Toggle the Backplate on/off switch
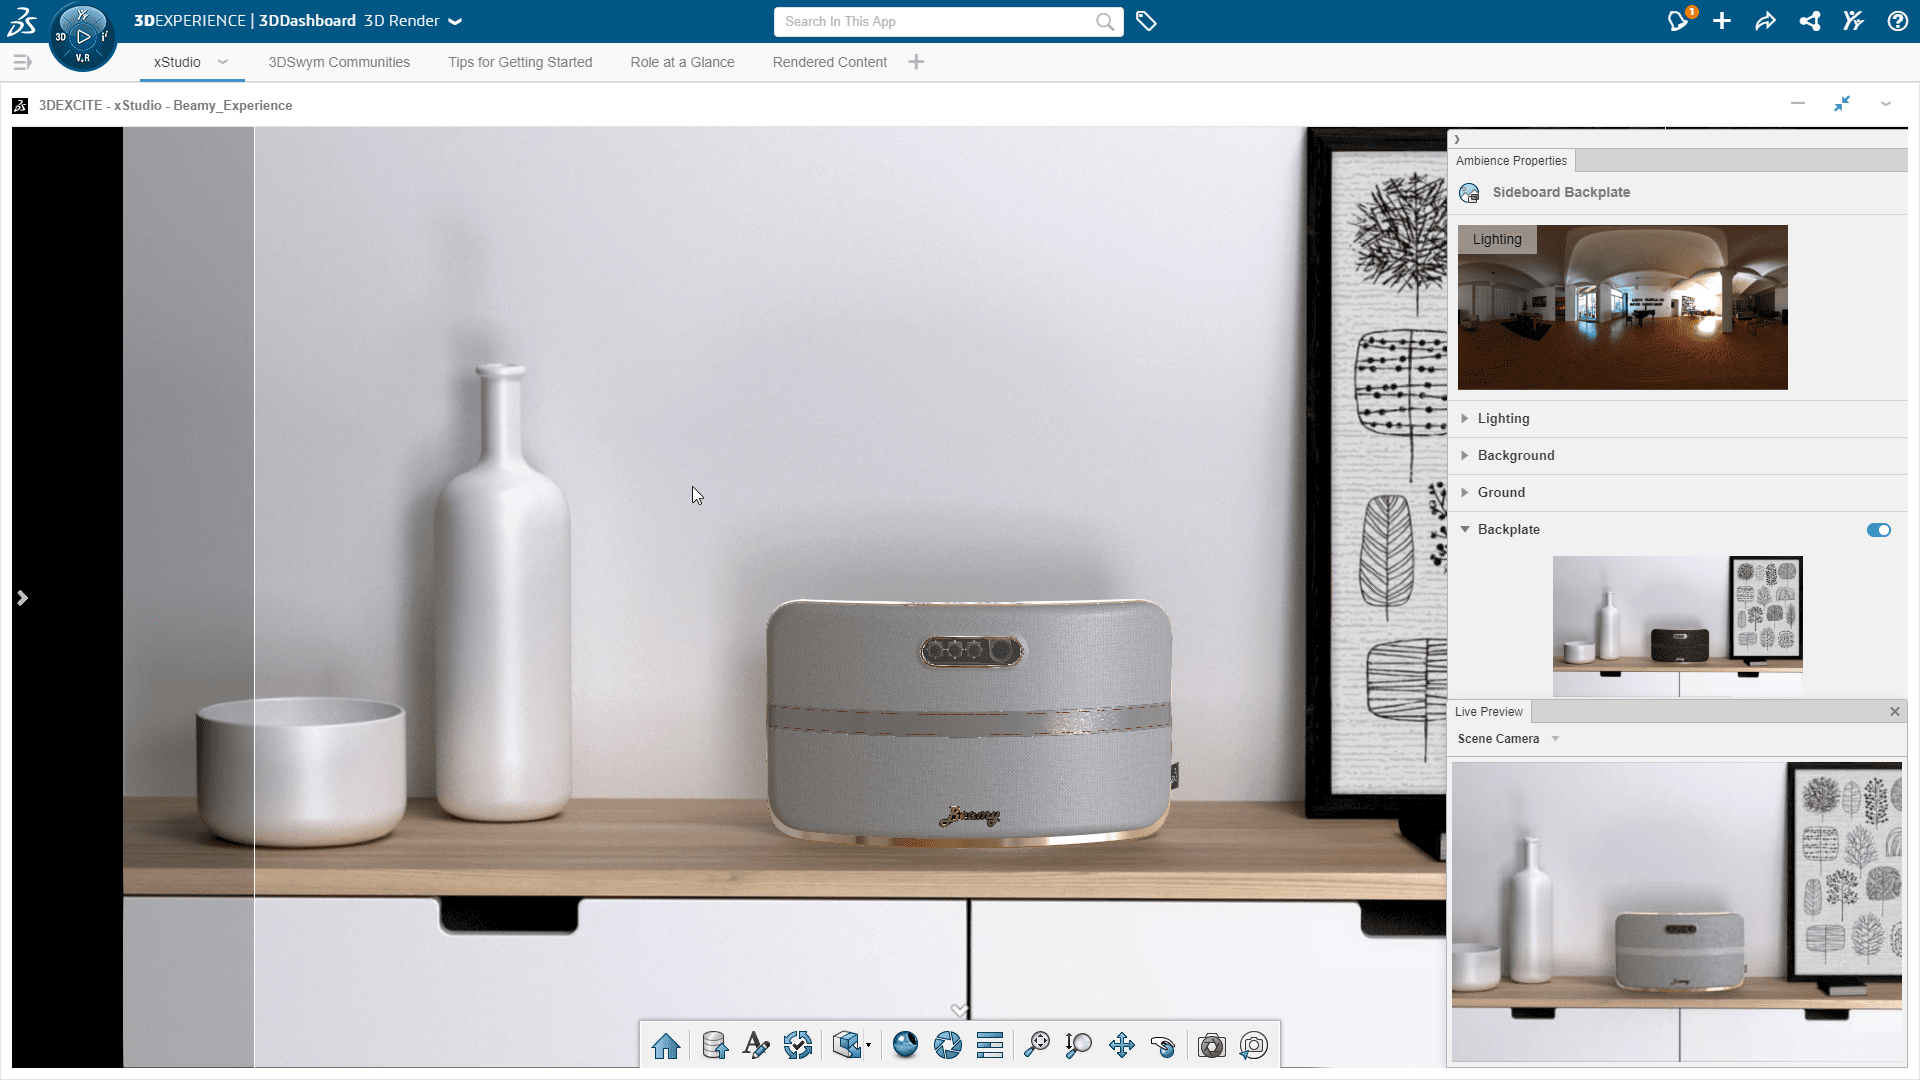This screenshot has width=1920, height=1080. click(x=1879, y=529)
